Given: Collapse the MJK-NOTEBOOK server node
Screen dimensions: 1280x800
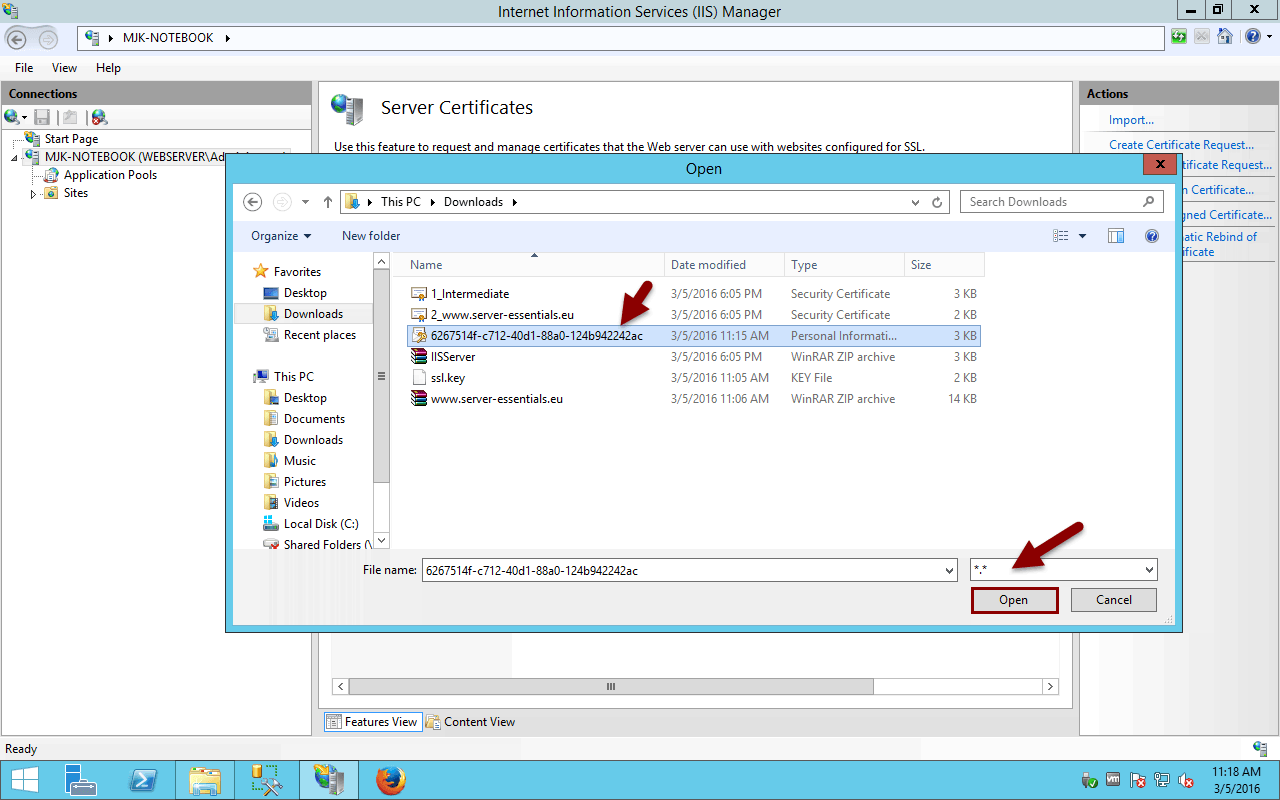Looking at the screenshot, I should pos(15,157).
